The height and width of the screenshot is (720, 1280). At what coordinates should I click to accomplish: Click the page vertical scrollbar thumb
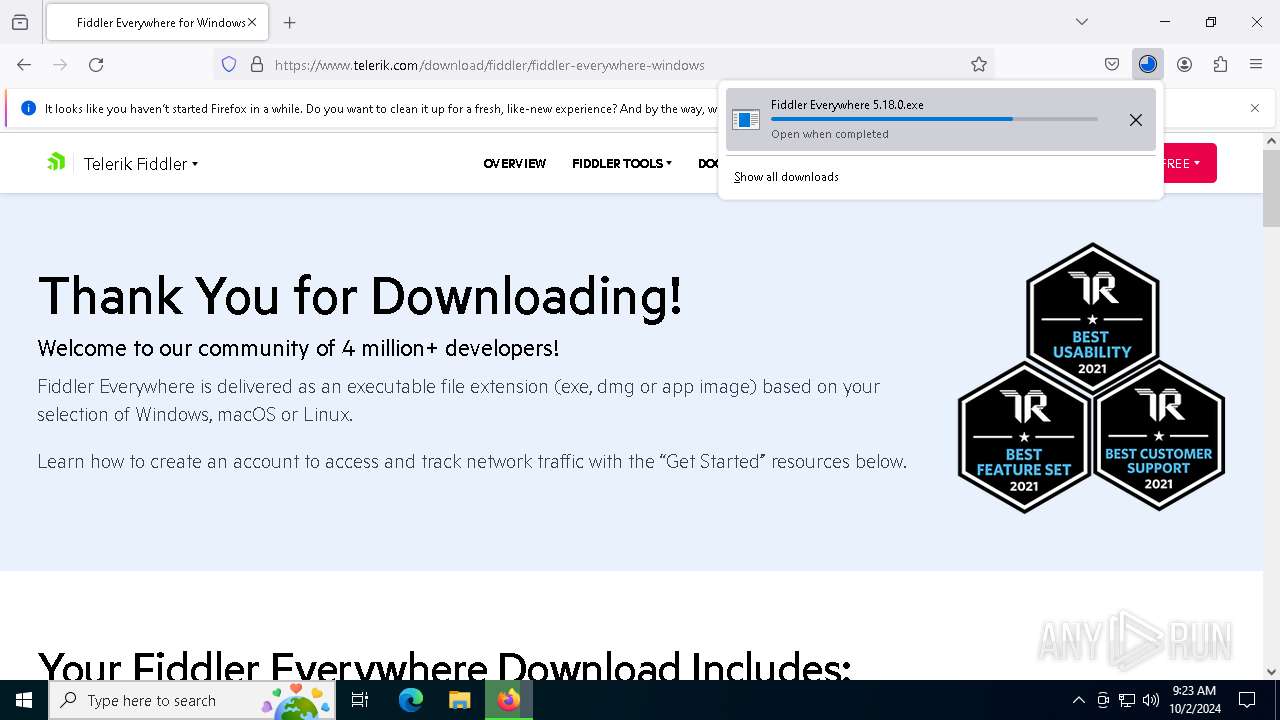[1271, 188]
